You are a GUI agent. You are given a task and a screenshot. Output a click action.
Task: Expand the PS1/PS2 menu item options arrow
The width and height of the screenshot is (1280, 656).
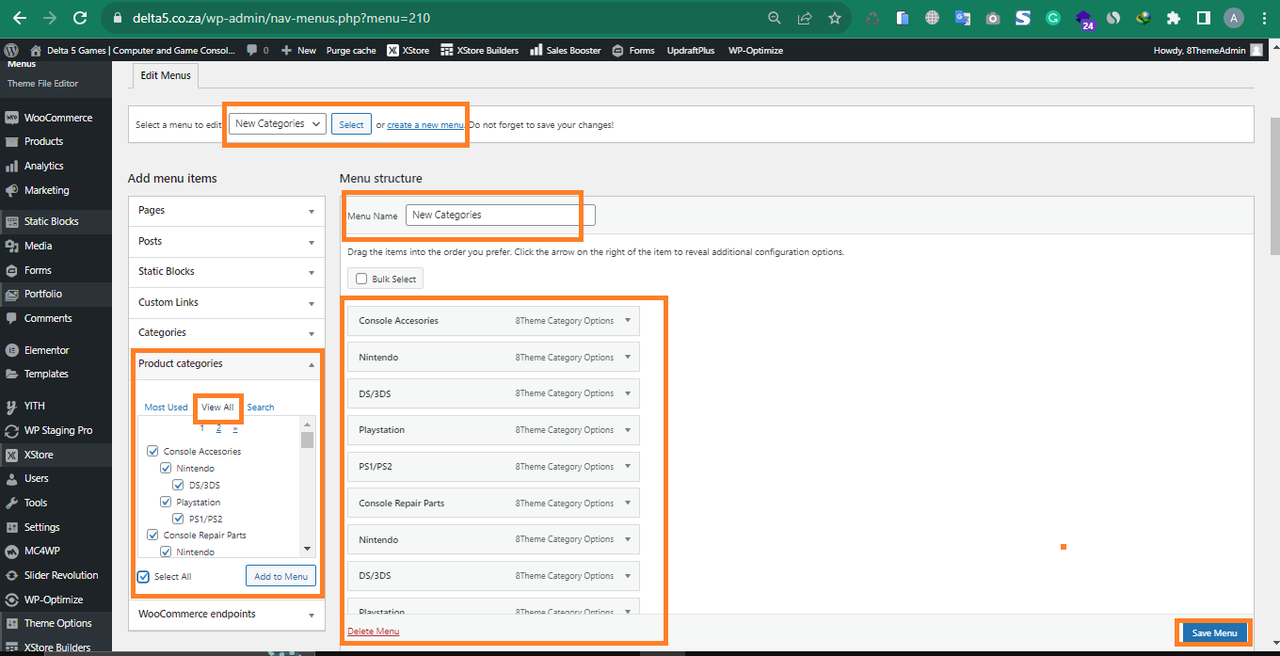click(627, 466)
